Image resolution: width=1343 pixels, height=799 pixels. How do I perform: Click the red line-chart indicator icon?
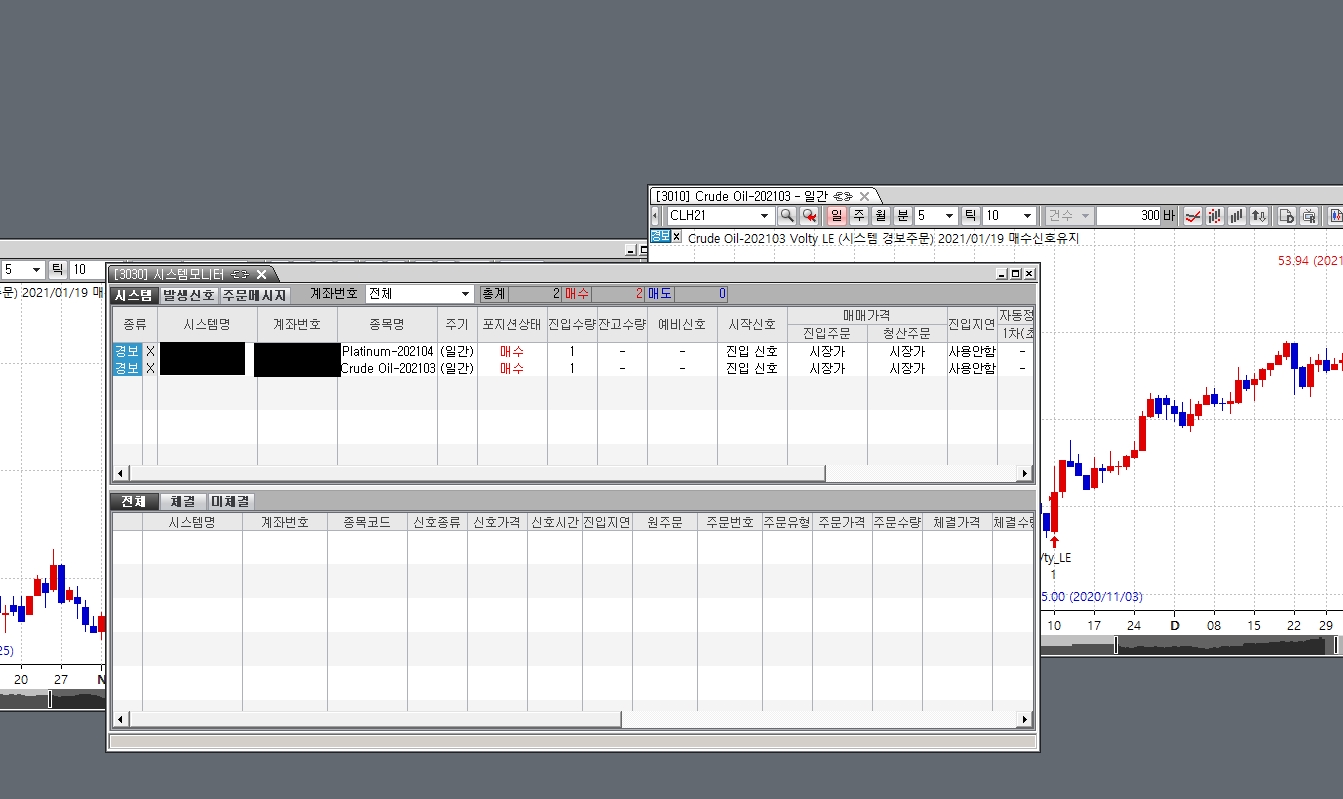(x=1192, y=216)
